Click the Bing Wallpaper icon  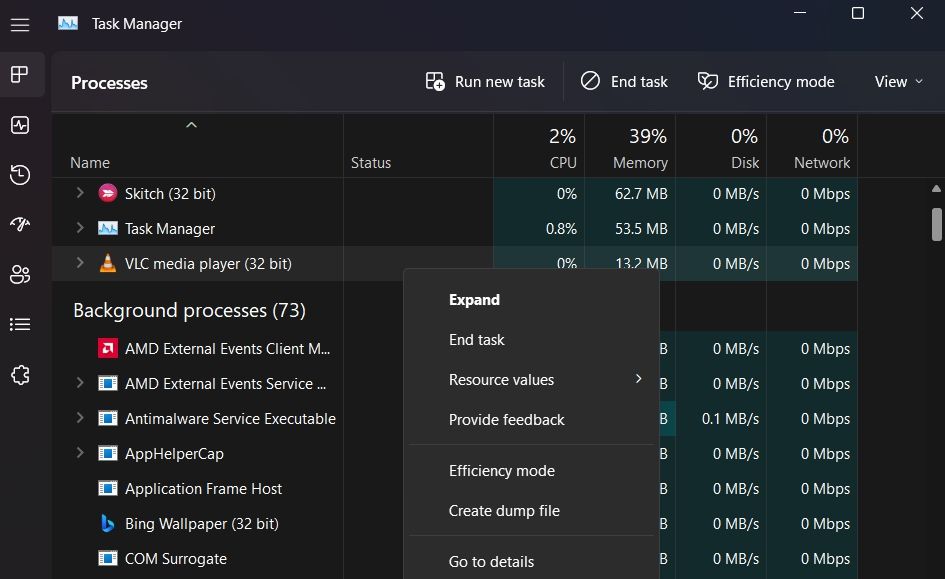pos(108,524)
